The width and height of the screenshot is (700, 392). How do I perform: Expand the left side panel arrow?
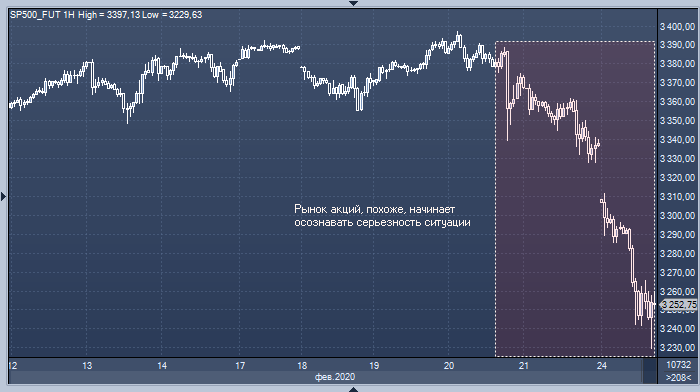tap(4, 196)
